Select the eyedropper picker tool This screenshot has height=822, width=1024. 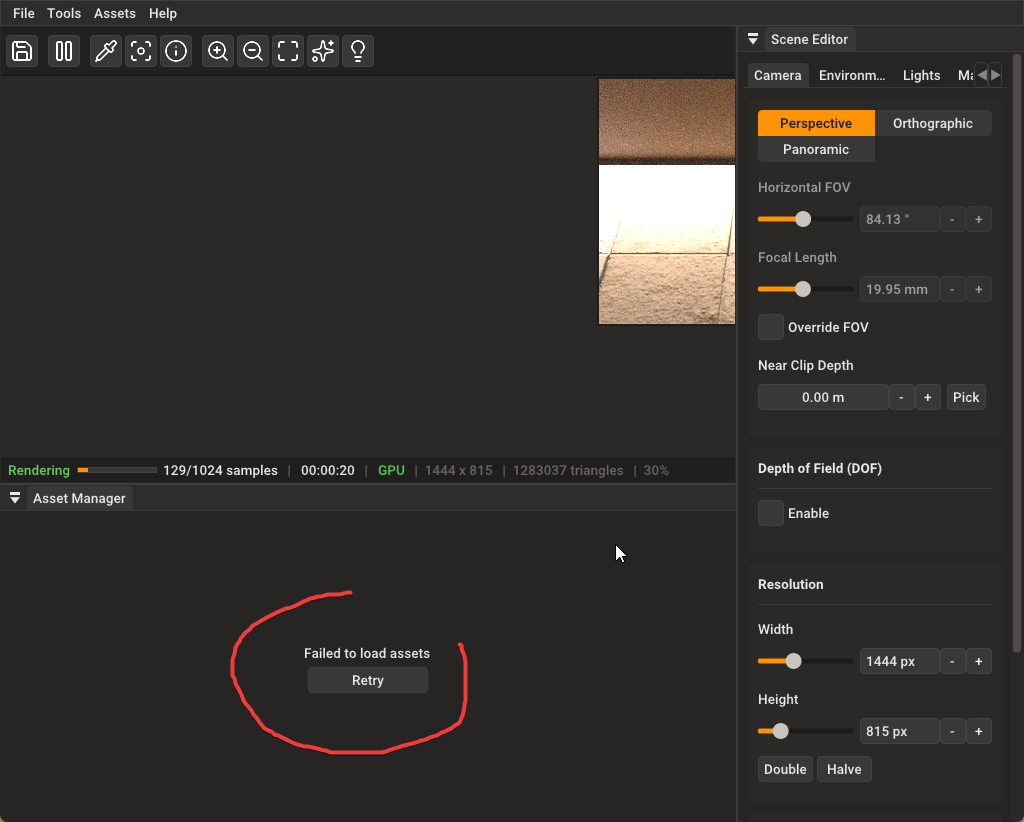106,51
